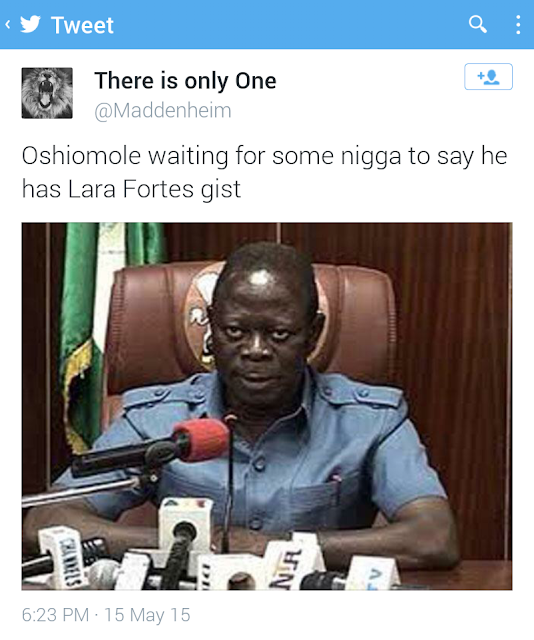Click the word 'Oshiomole' in tweet text
This screenshot has height=640, width=534.
tap(81, 156)
